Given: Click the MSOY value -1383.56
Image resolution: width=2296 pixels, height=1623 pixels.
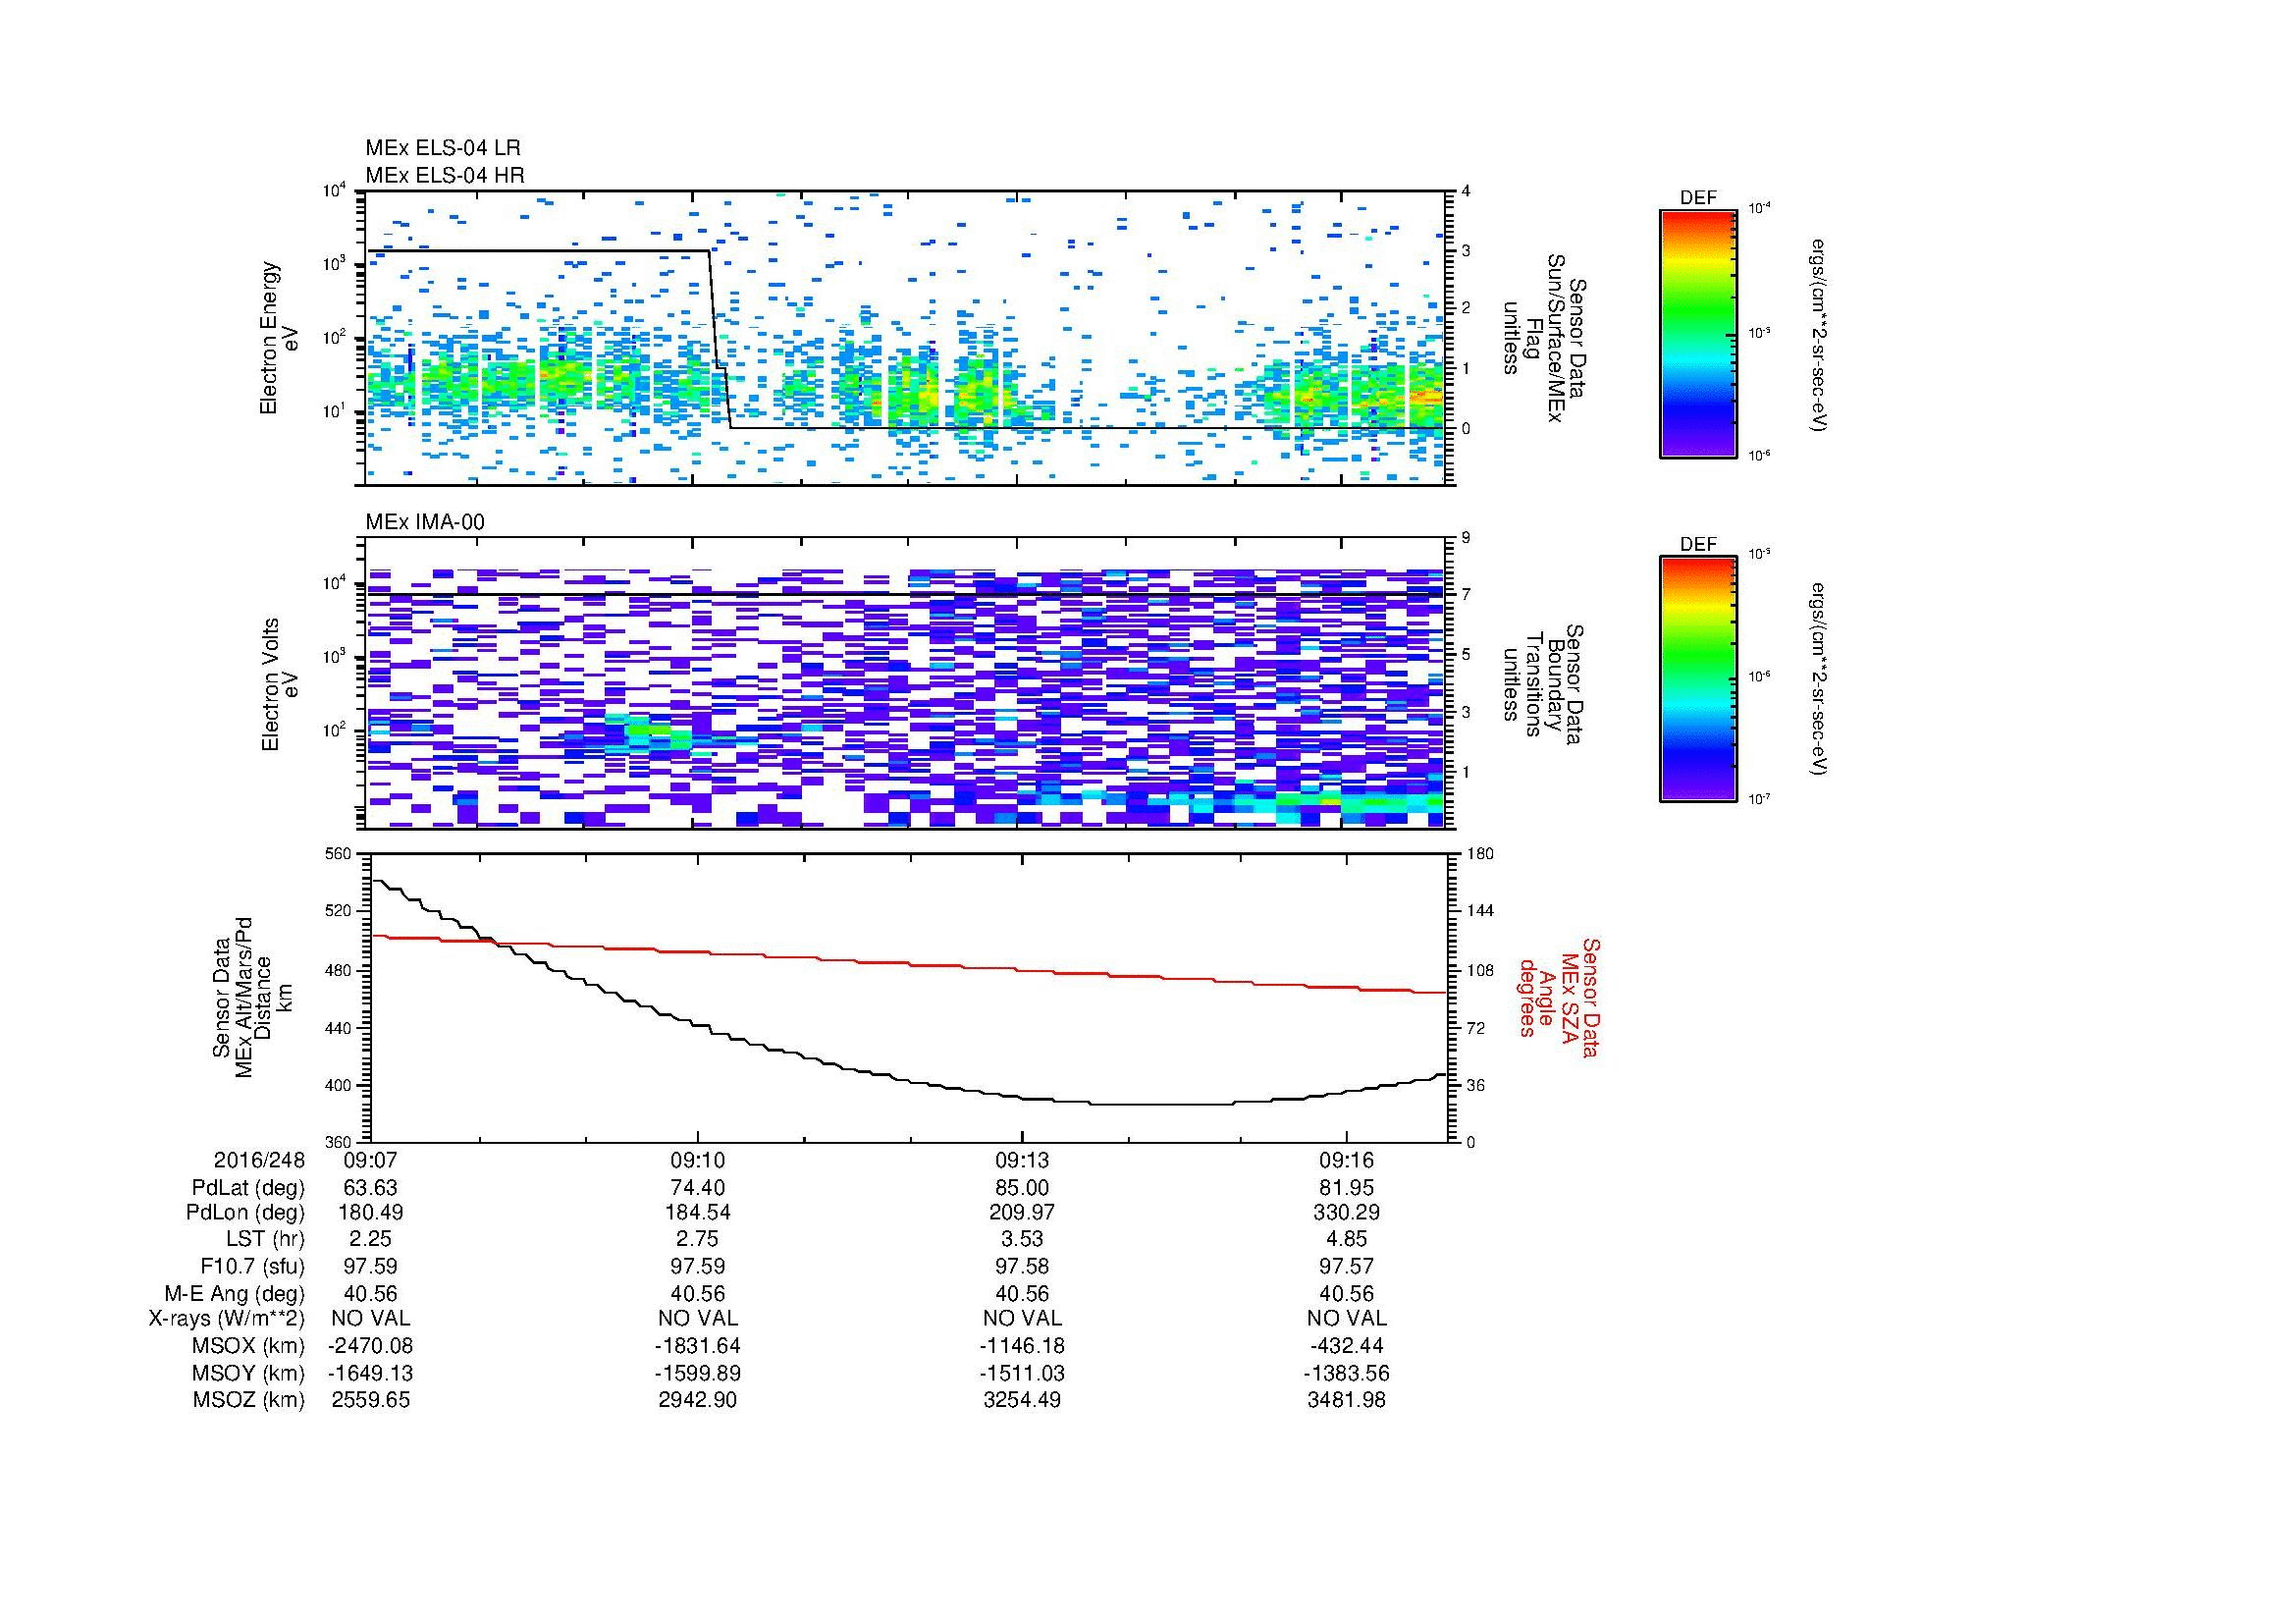Looking at the screenshot, I should [1347, 1373].
